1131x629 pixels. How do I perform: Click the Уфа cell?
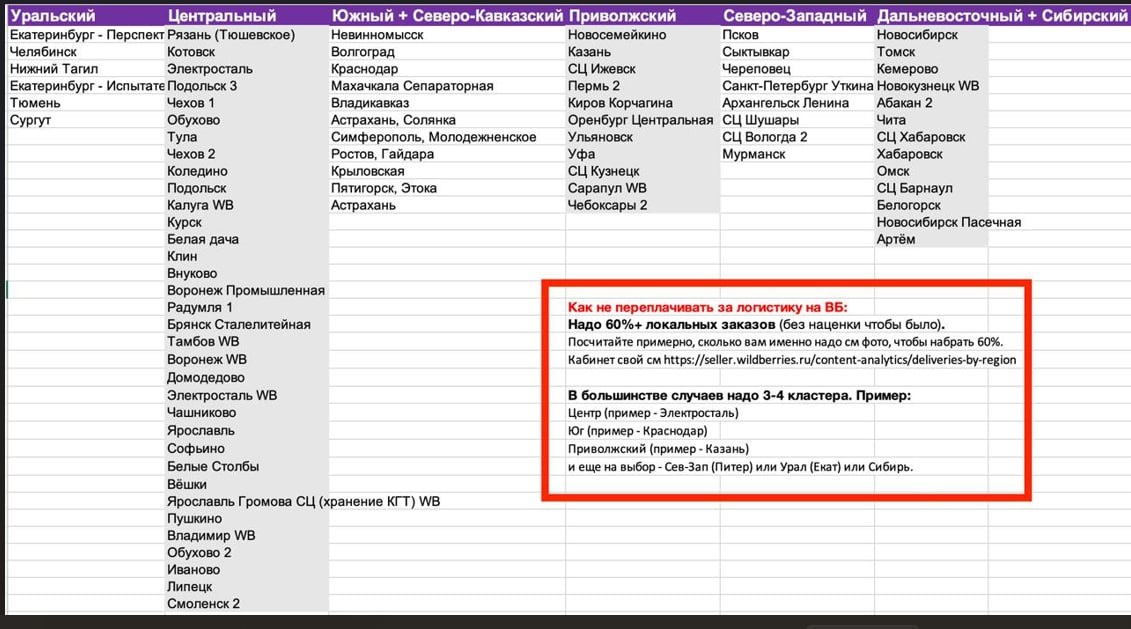[643, 154]
